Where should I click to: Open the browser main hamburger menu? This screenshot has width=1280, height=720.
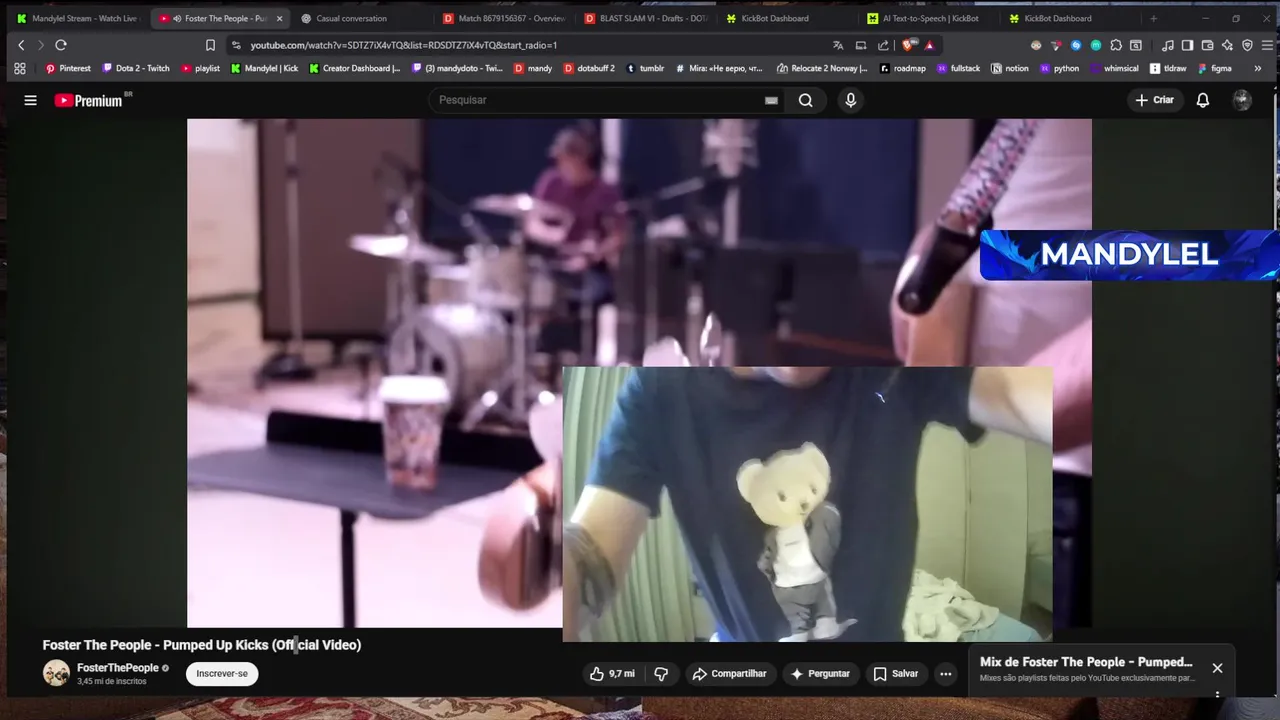click(1266, 45)
